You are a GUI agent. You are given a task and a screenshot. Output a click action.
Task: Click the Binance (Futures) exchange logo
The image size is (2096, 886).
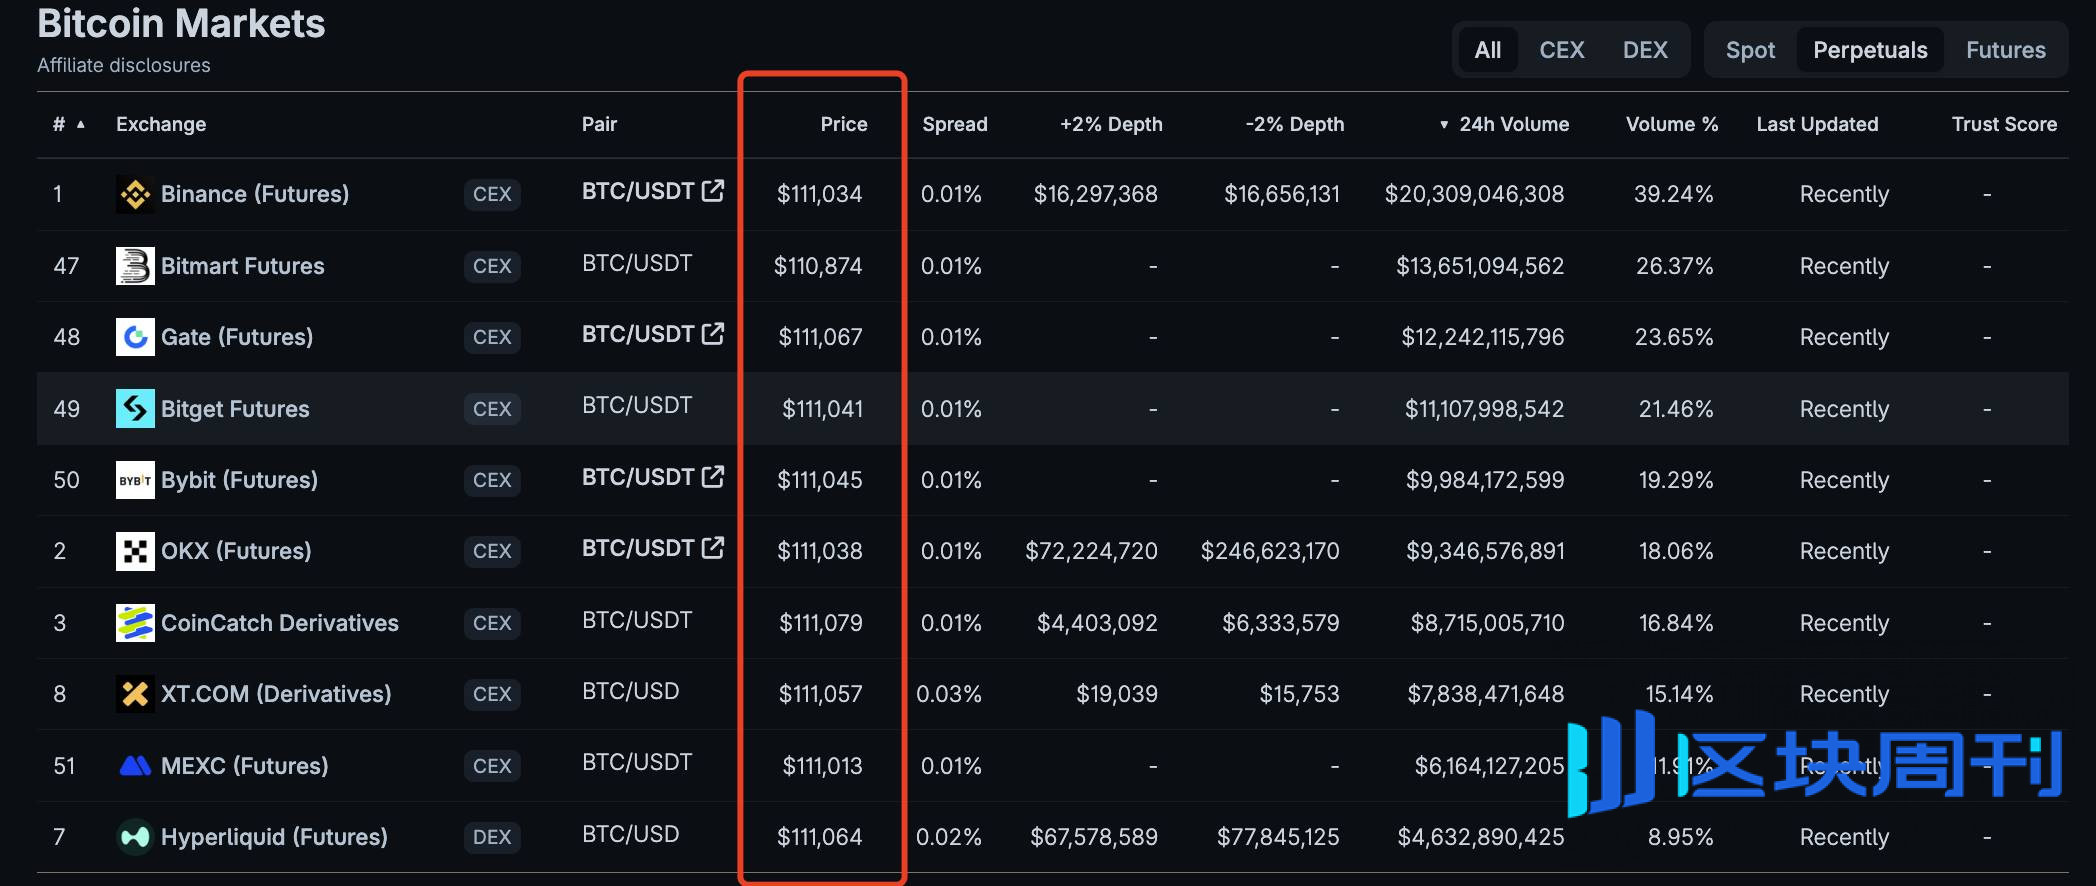tap(135, 194)
